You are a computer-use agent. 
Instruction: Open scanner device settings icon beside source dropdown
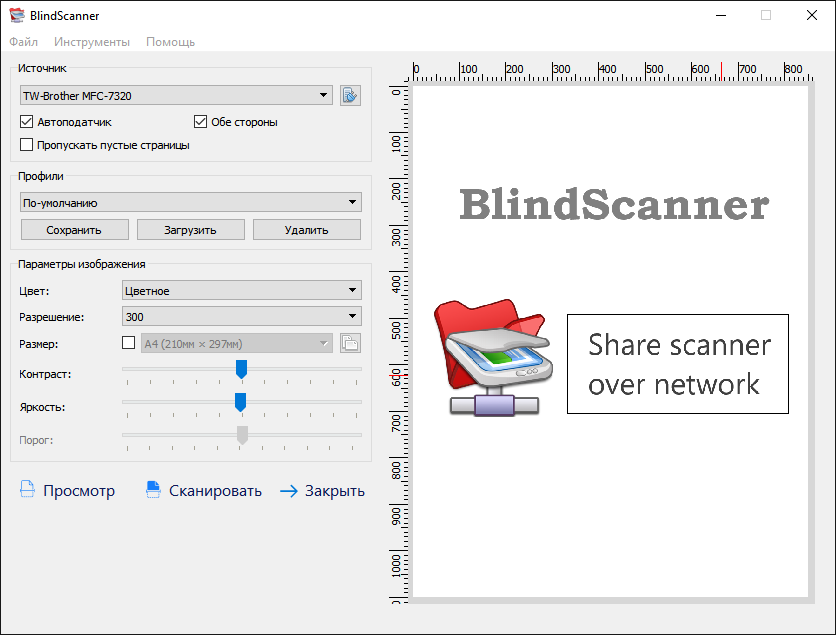tap(350, 95)
